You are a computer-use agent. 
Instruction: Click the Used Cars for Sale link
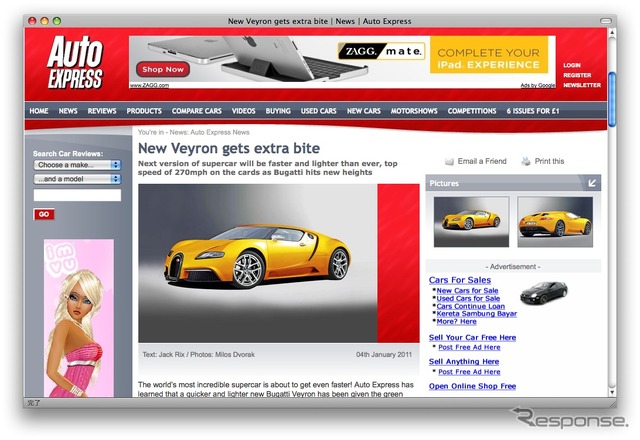pos(468,298)
